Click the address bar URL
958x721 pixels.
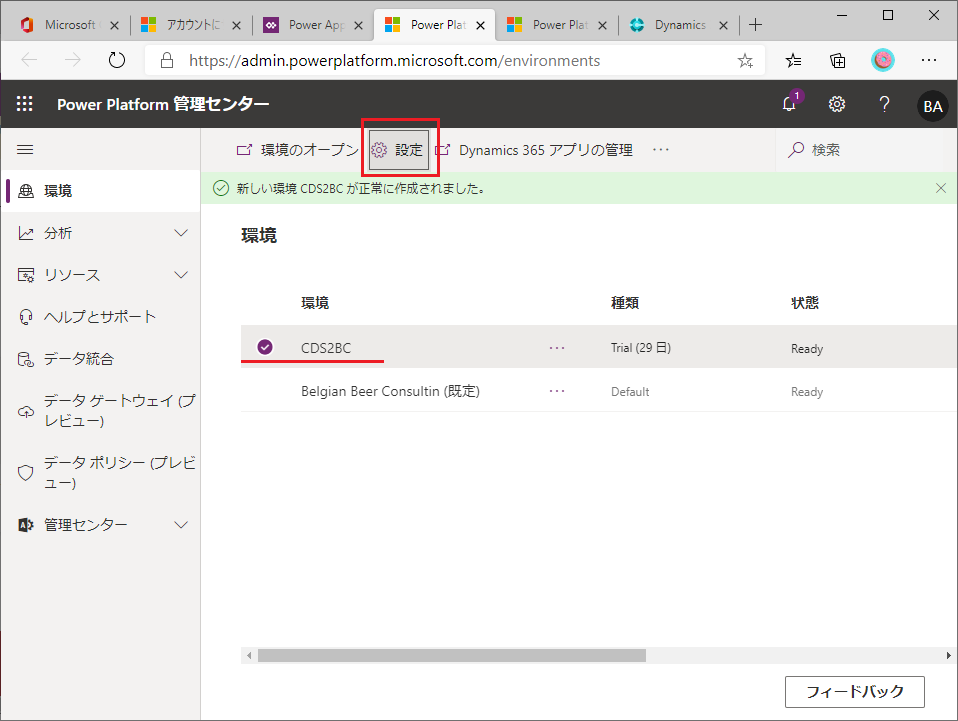point(395,60)
